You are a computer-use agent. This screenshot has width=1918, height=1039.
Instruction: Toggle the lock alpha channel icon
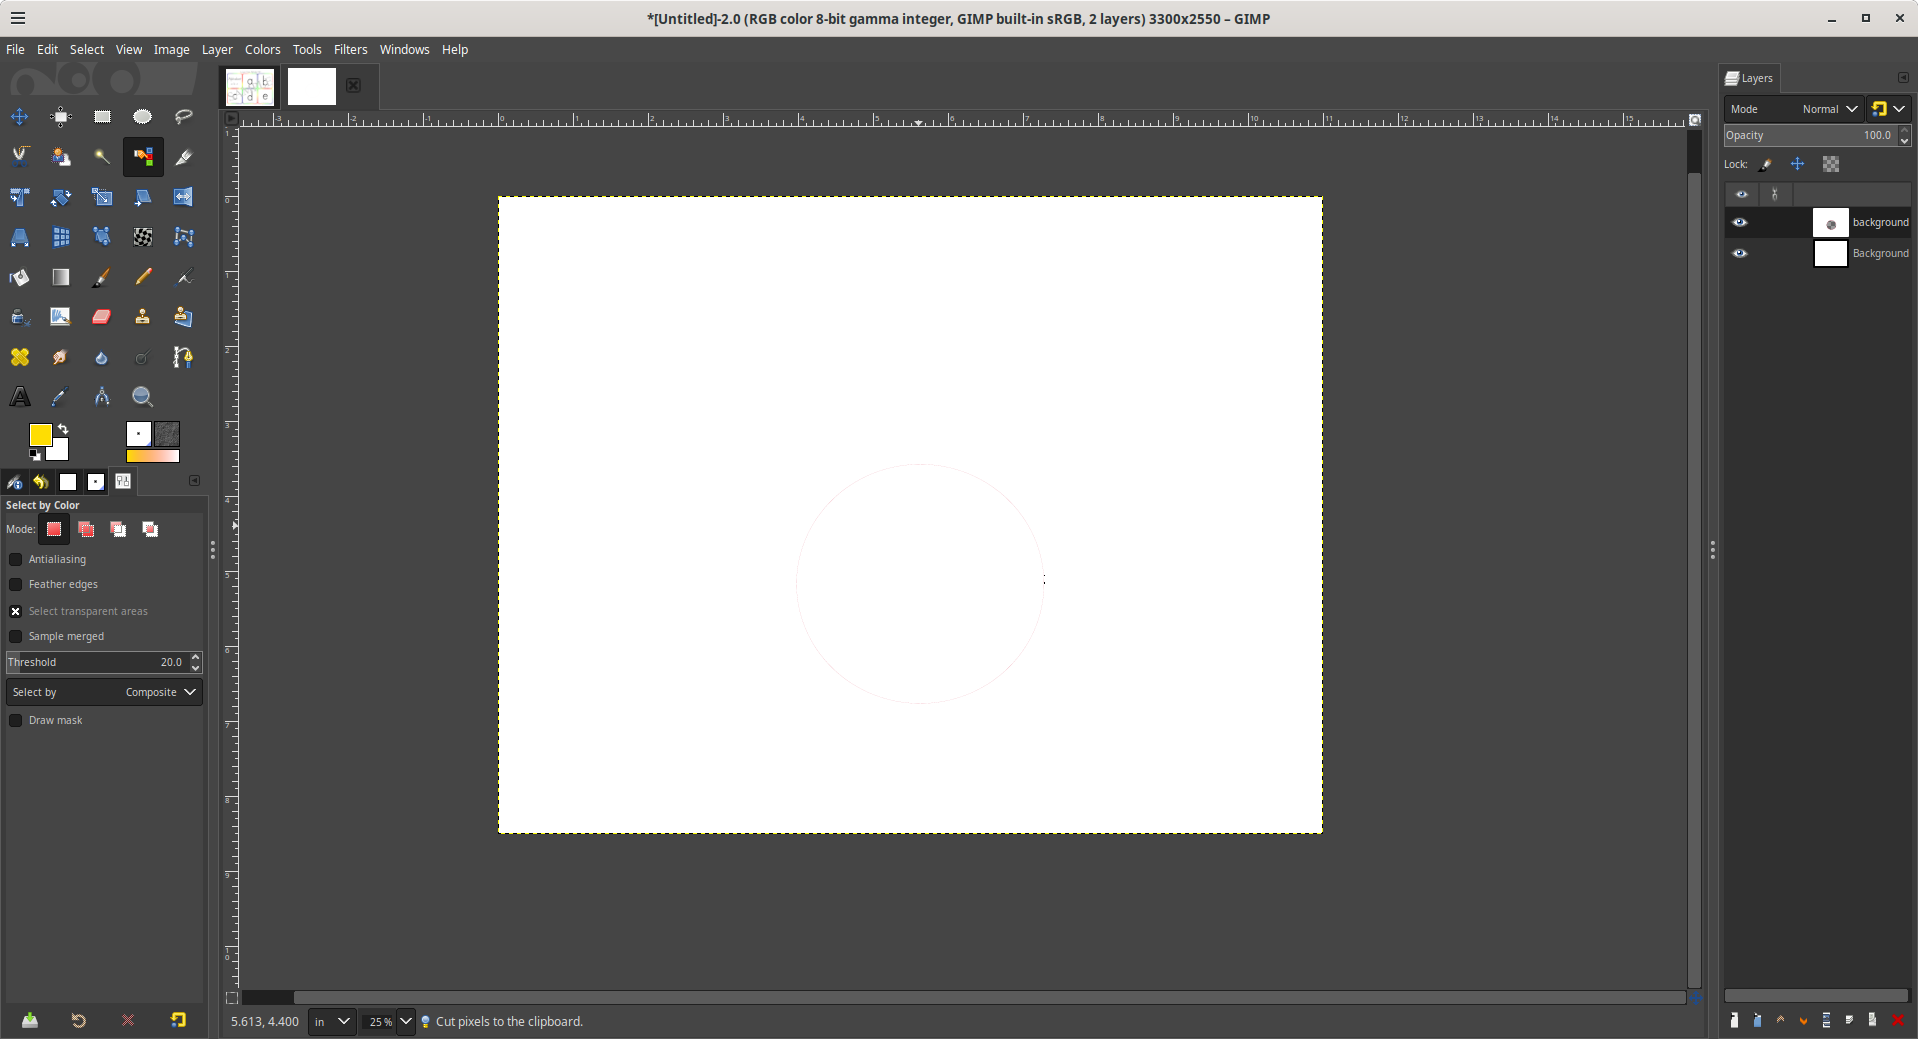(x=1831, y=164)
